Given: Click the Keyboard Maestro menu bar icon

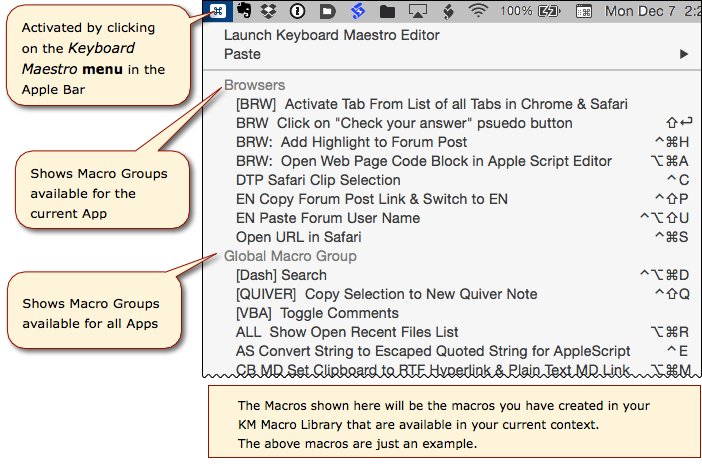Looking at the screenshot, I should coord(216,11).
